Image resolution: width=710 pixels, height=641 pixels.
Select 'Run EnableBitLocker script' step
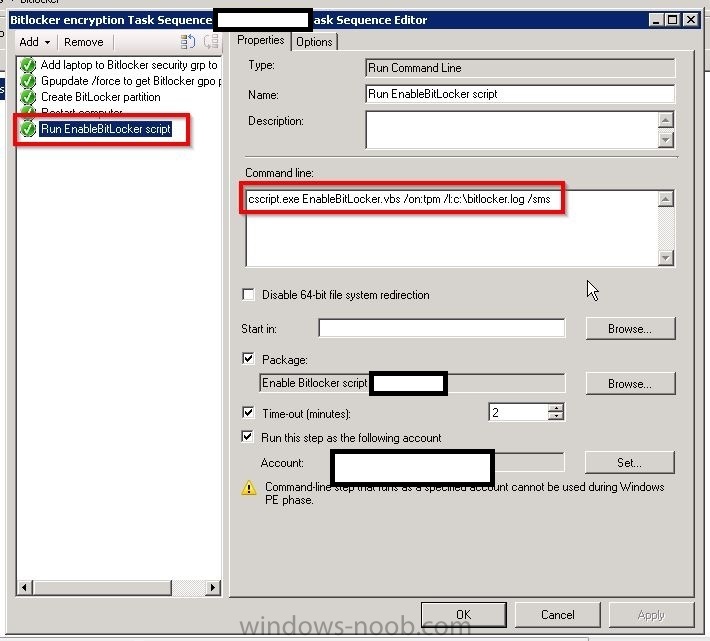click(x=106, y=129)
